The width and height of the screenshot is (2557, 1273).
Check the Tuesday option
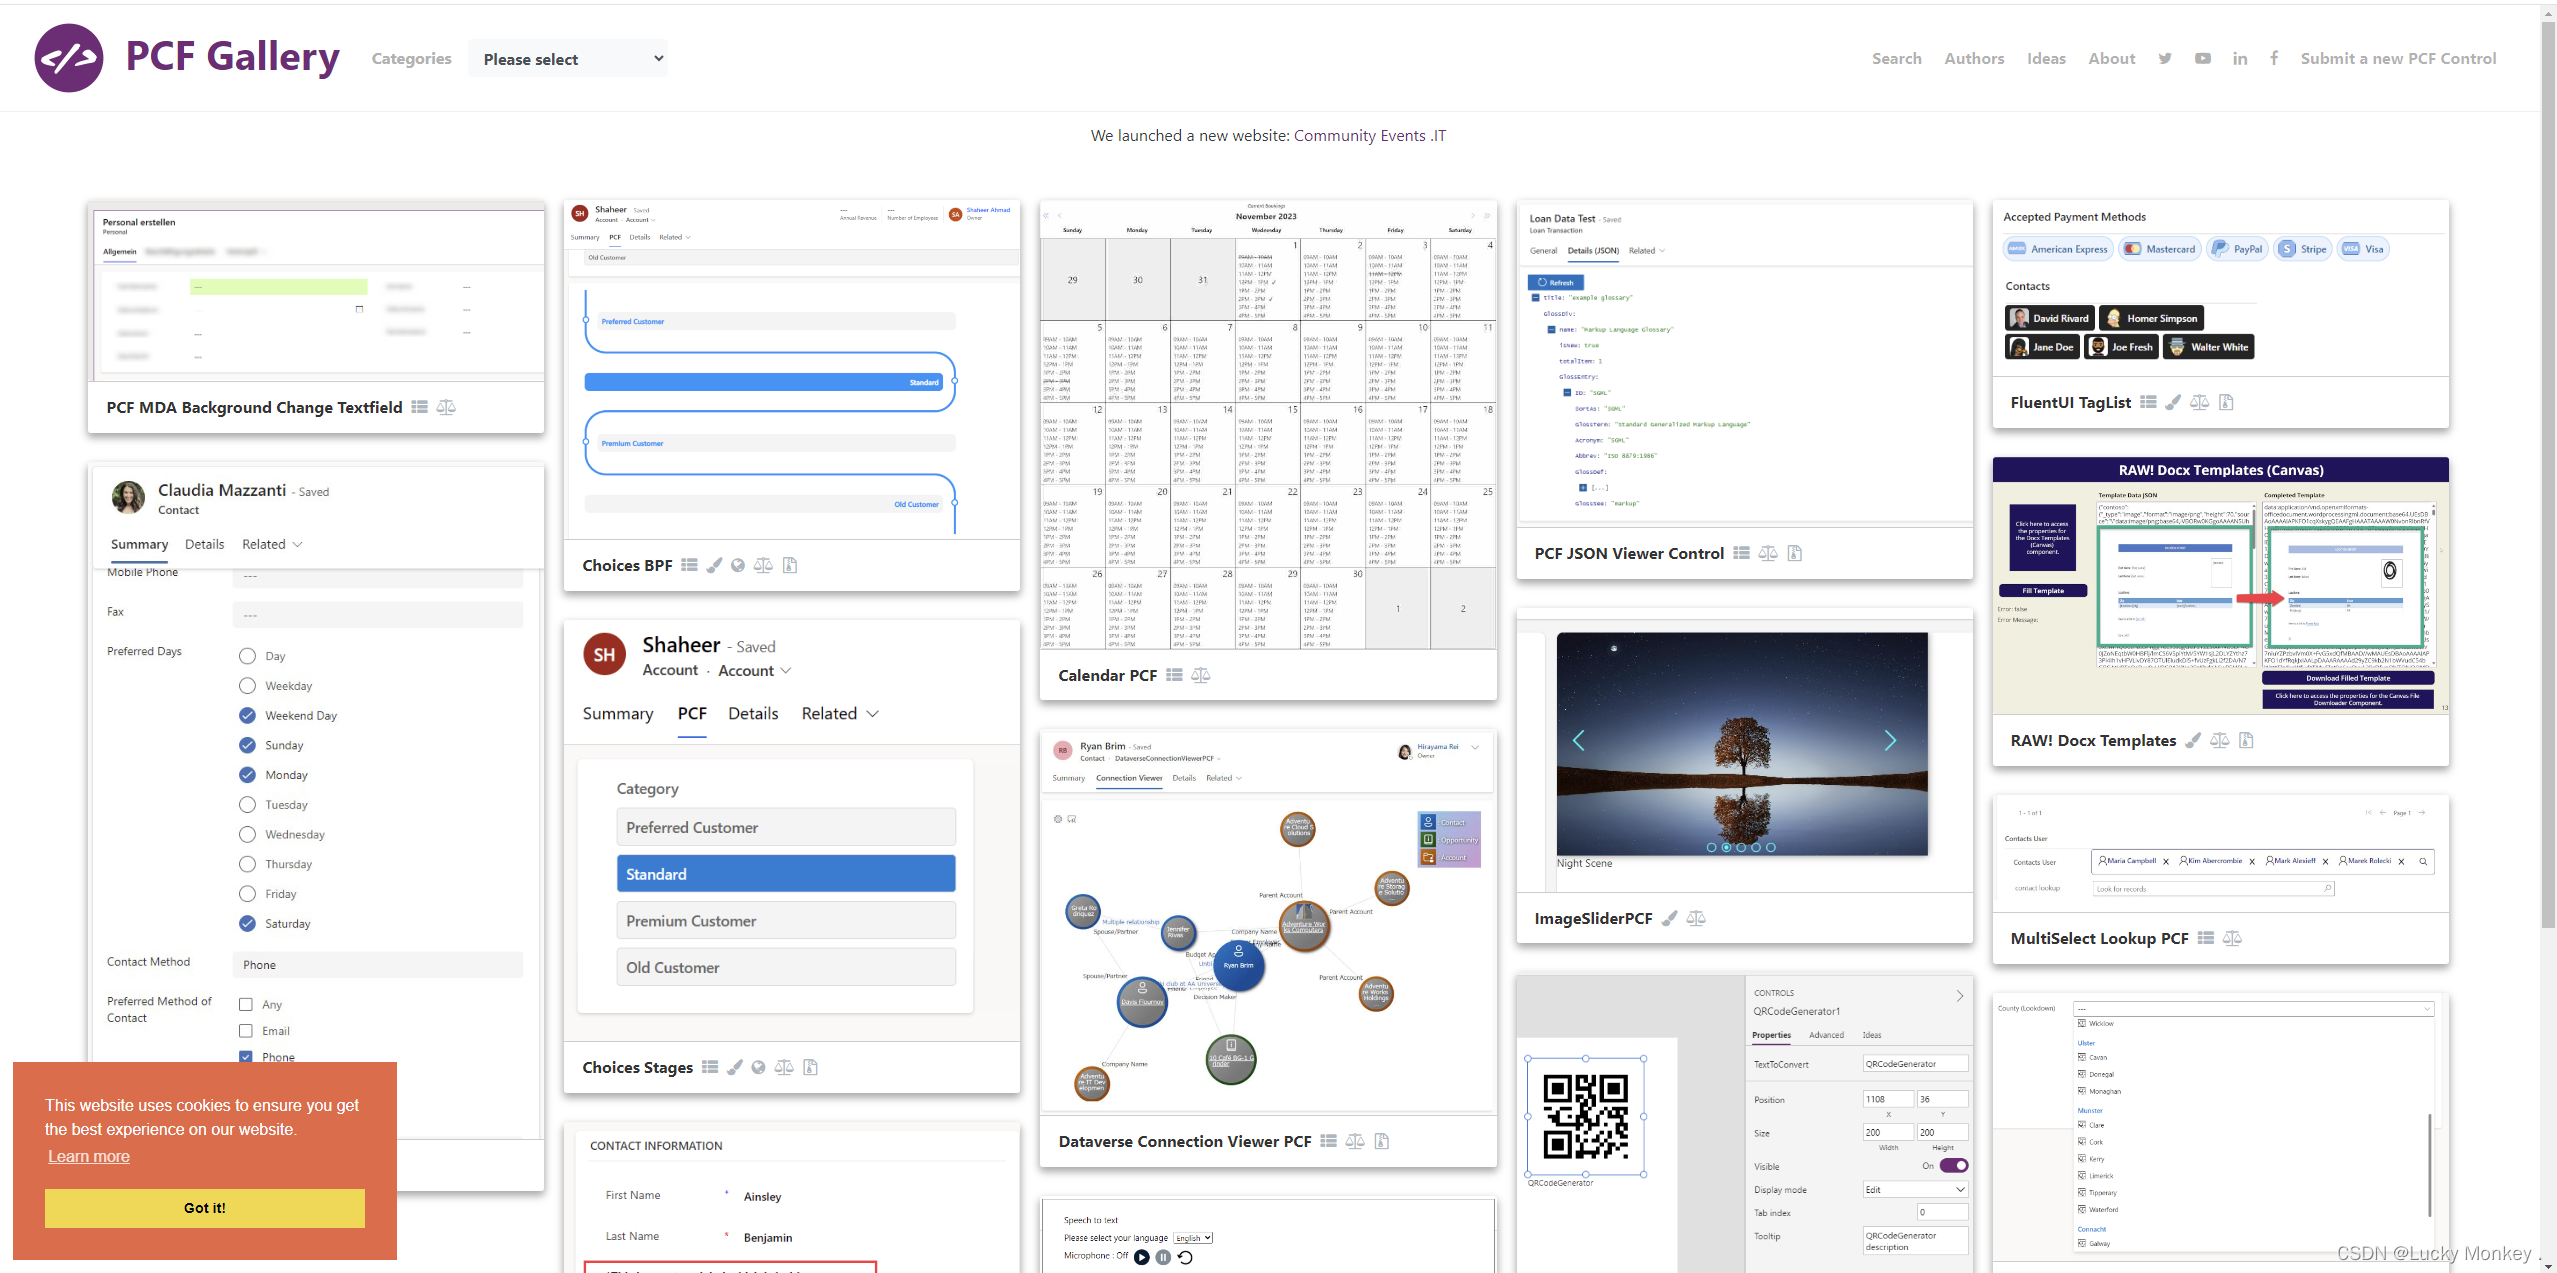[x=247, y=804]
